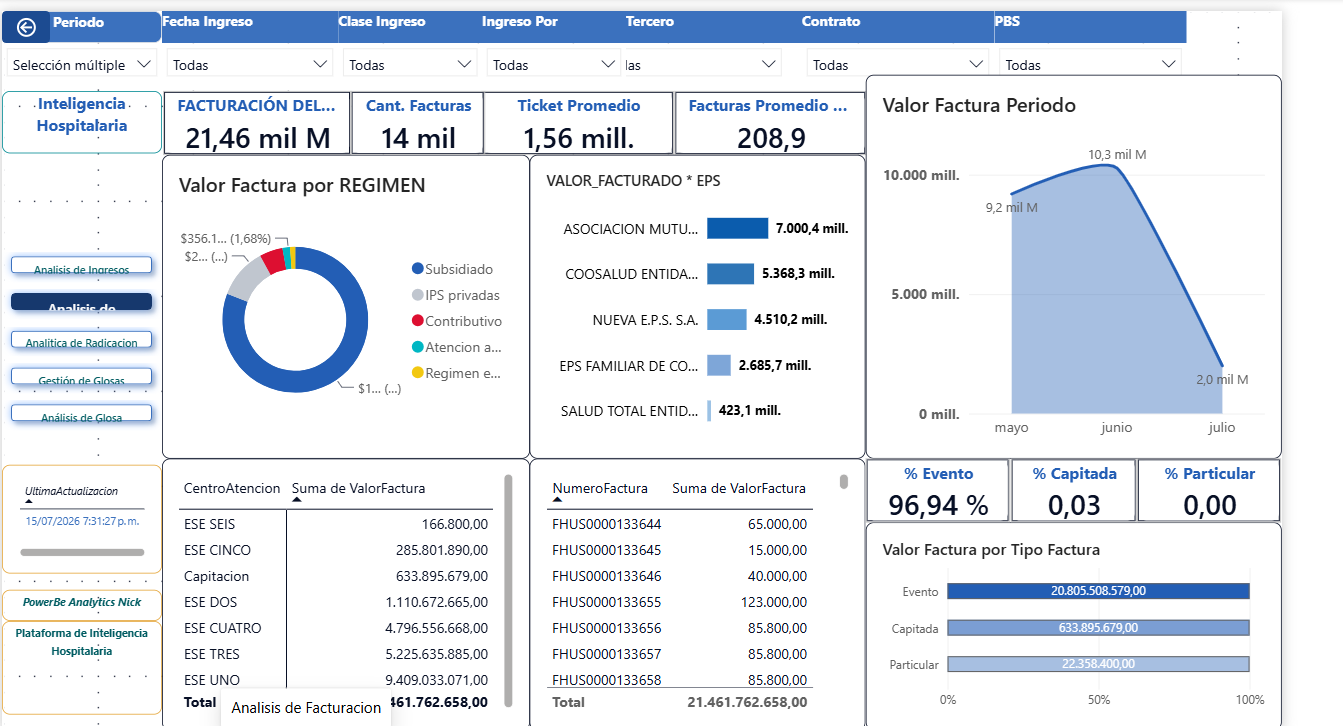
Task: Select the dark Analisis de button
Action: pos(81,302)
